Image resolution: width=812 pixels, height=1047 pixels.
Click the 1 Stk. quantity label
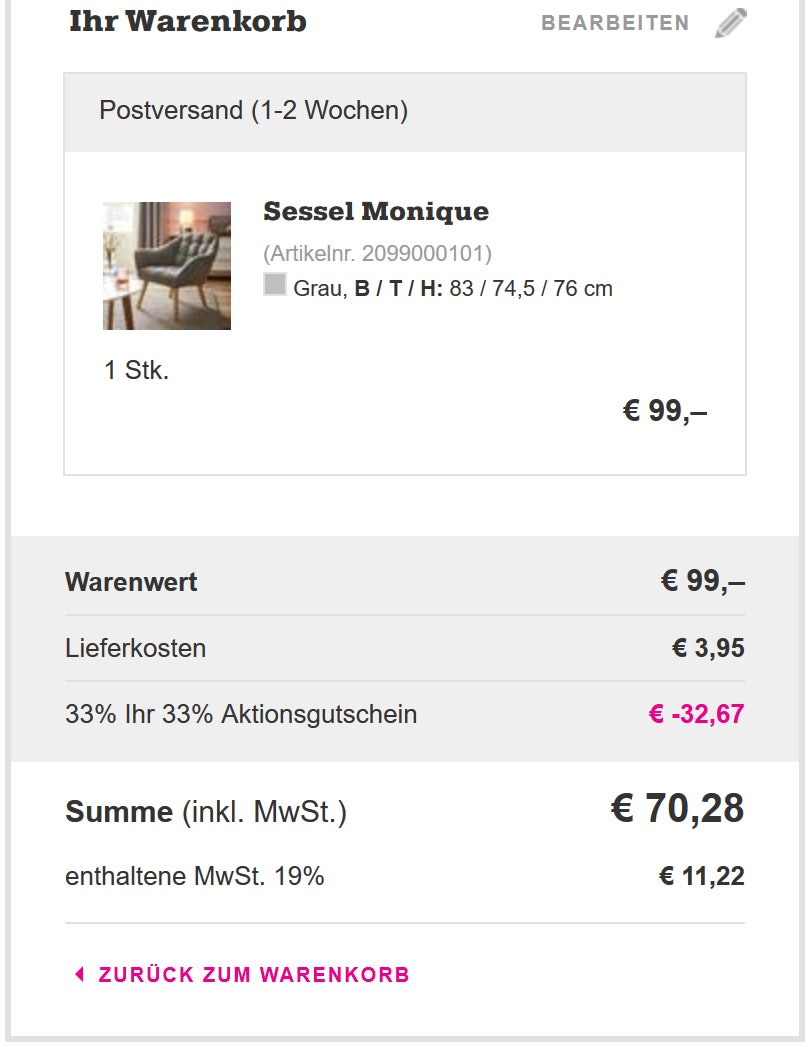tap(136, 371)
